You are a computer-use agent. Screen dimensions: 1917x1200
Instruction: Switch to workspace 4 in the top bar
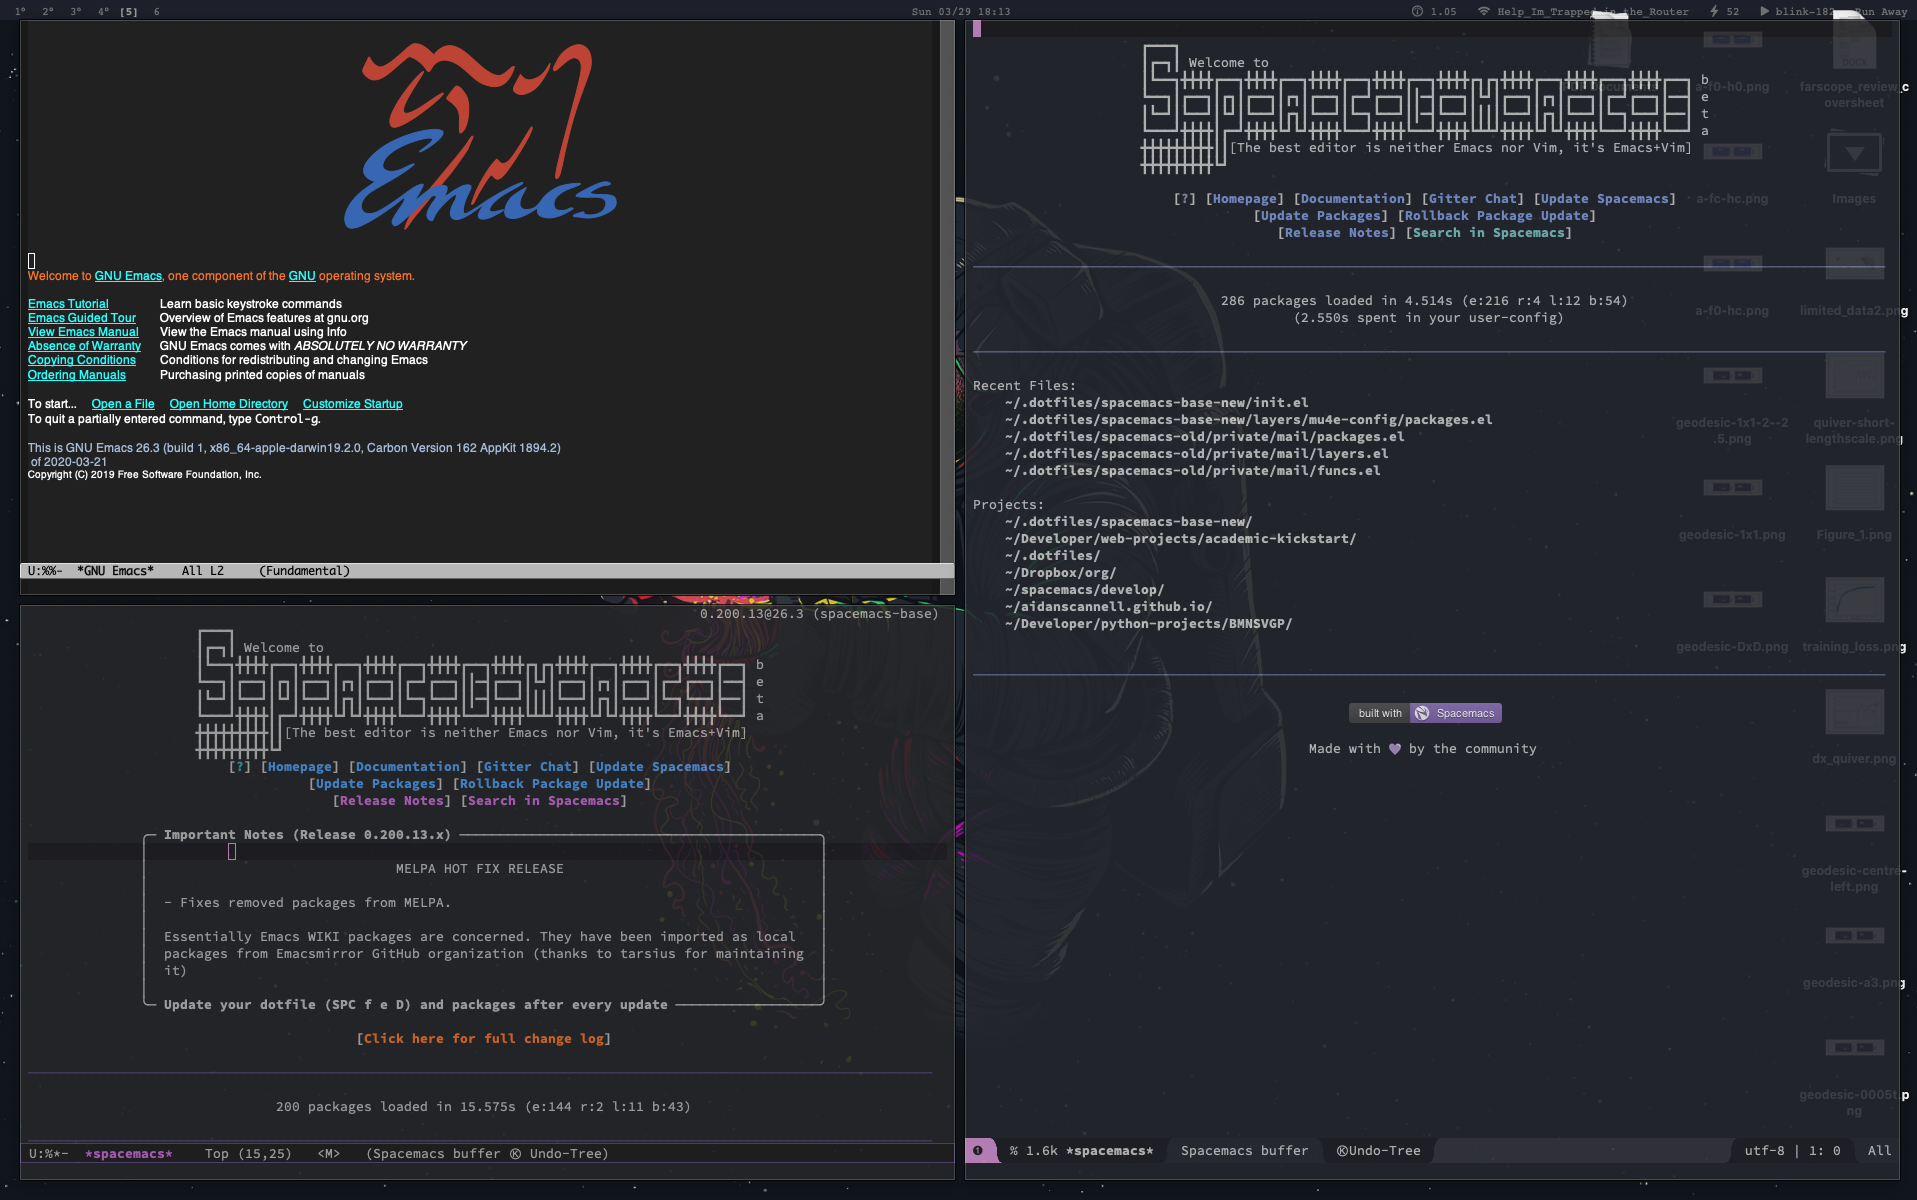103,12
